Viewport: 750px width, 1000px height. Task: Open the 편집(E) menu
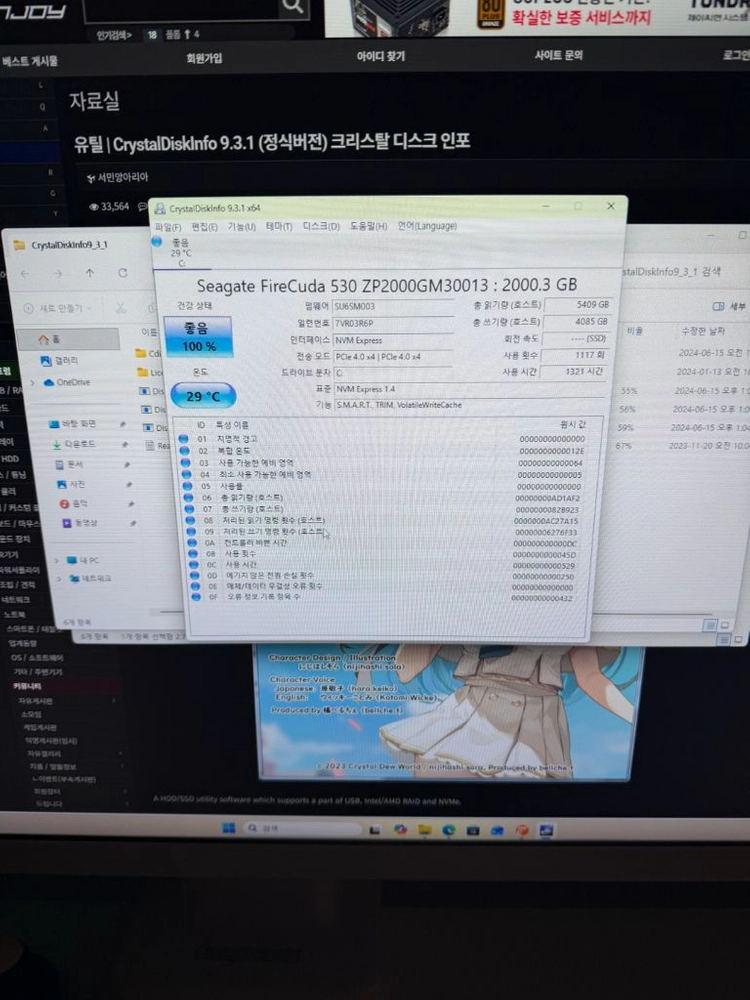pyautogui.click(x=205, y=227)
